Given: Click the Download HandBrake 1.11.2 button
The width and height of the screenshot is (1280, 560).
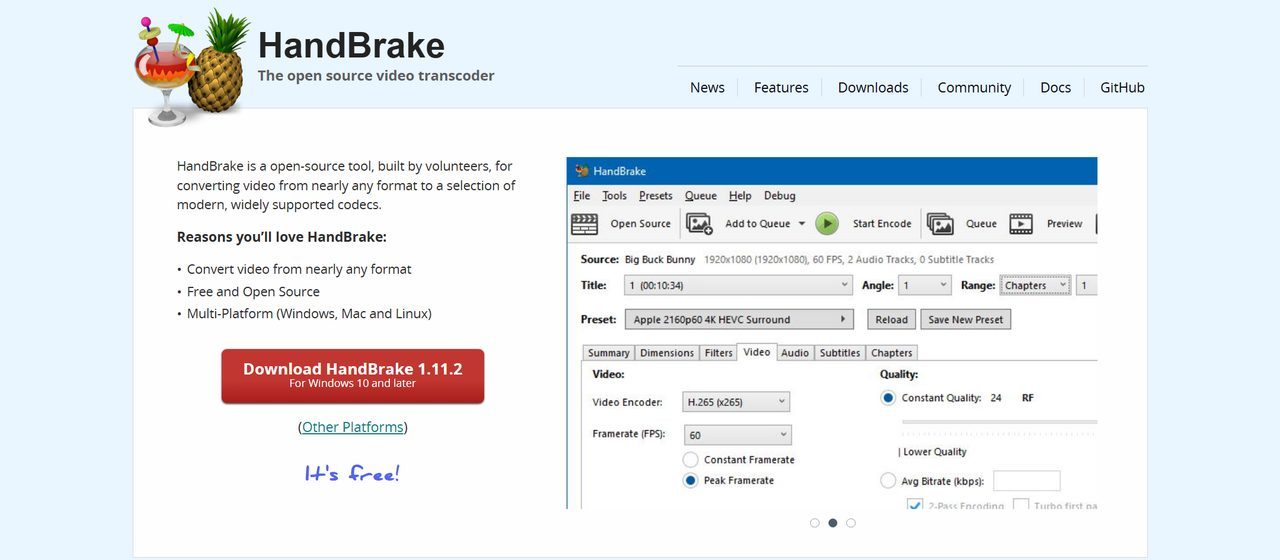Looking at the screenshot, I should coord(353,376).
